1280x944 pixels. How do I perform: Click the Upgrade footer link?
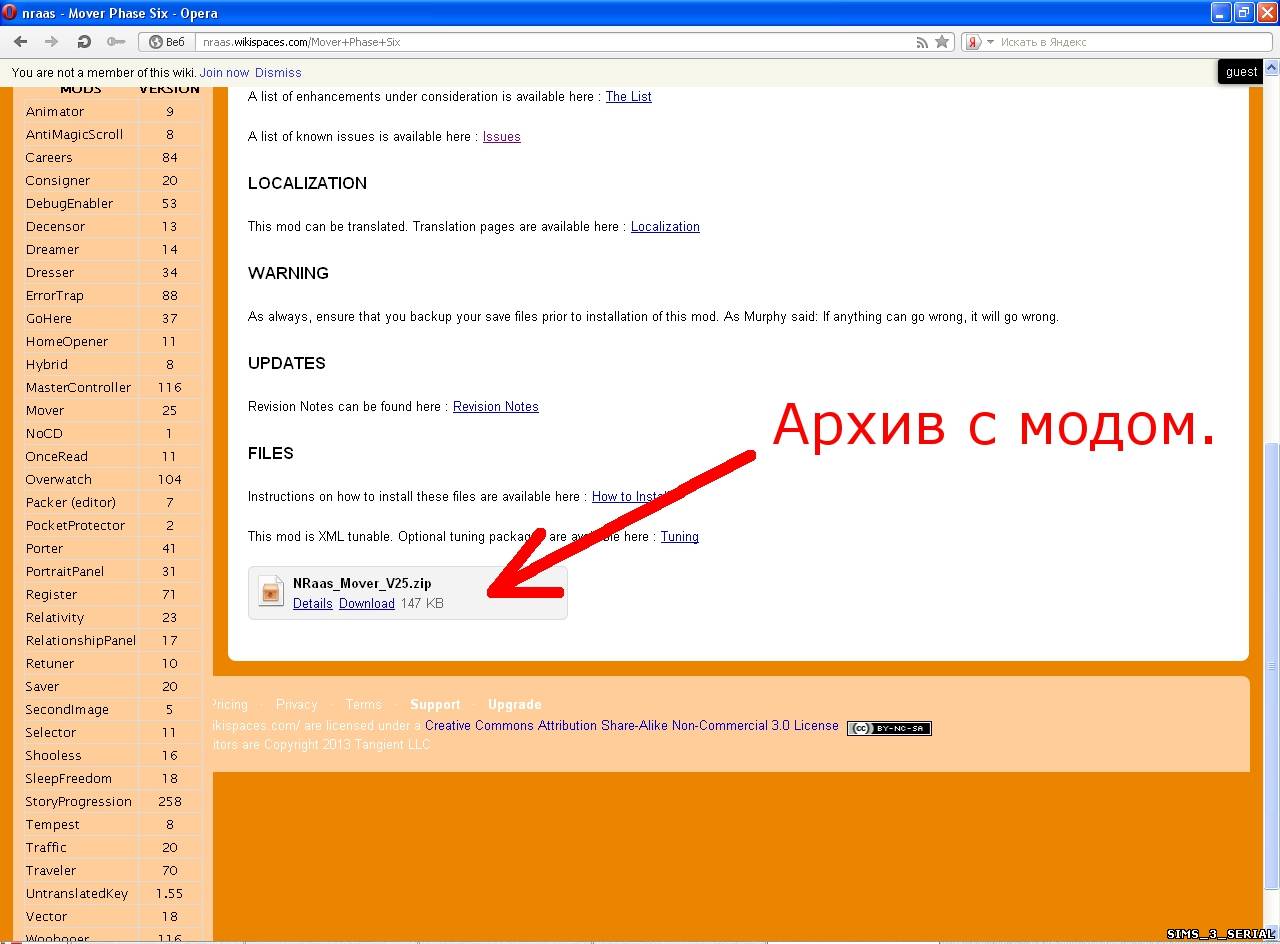click(x=515, y=704)
